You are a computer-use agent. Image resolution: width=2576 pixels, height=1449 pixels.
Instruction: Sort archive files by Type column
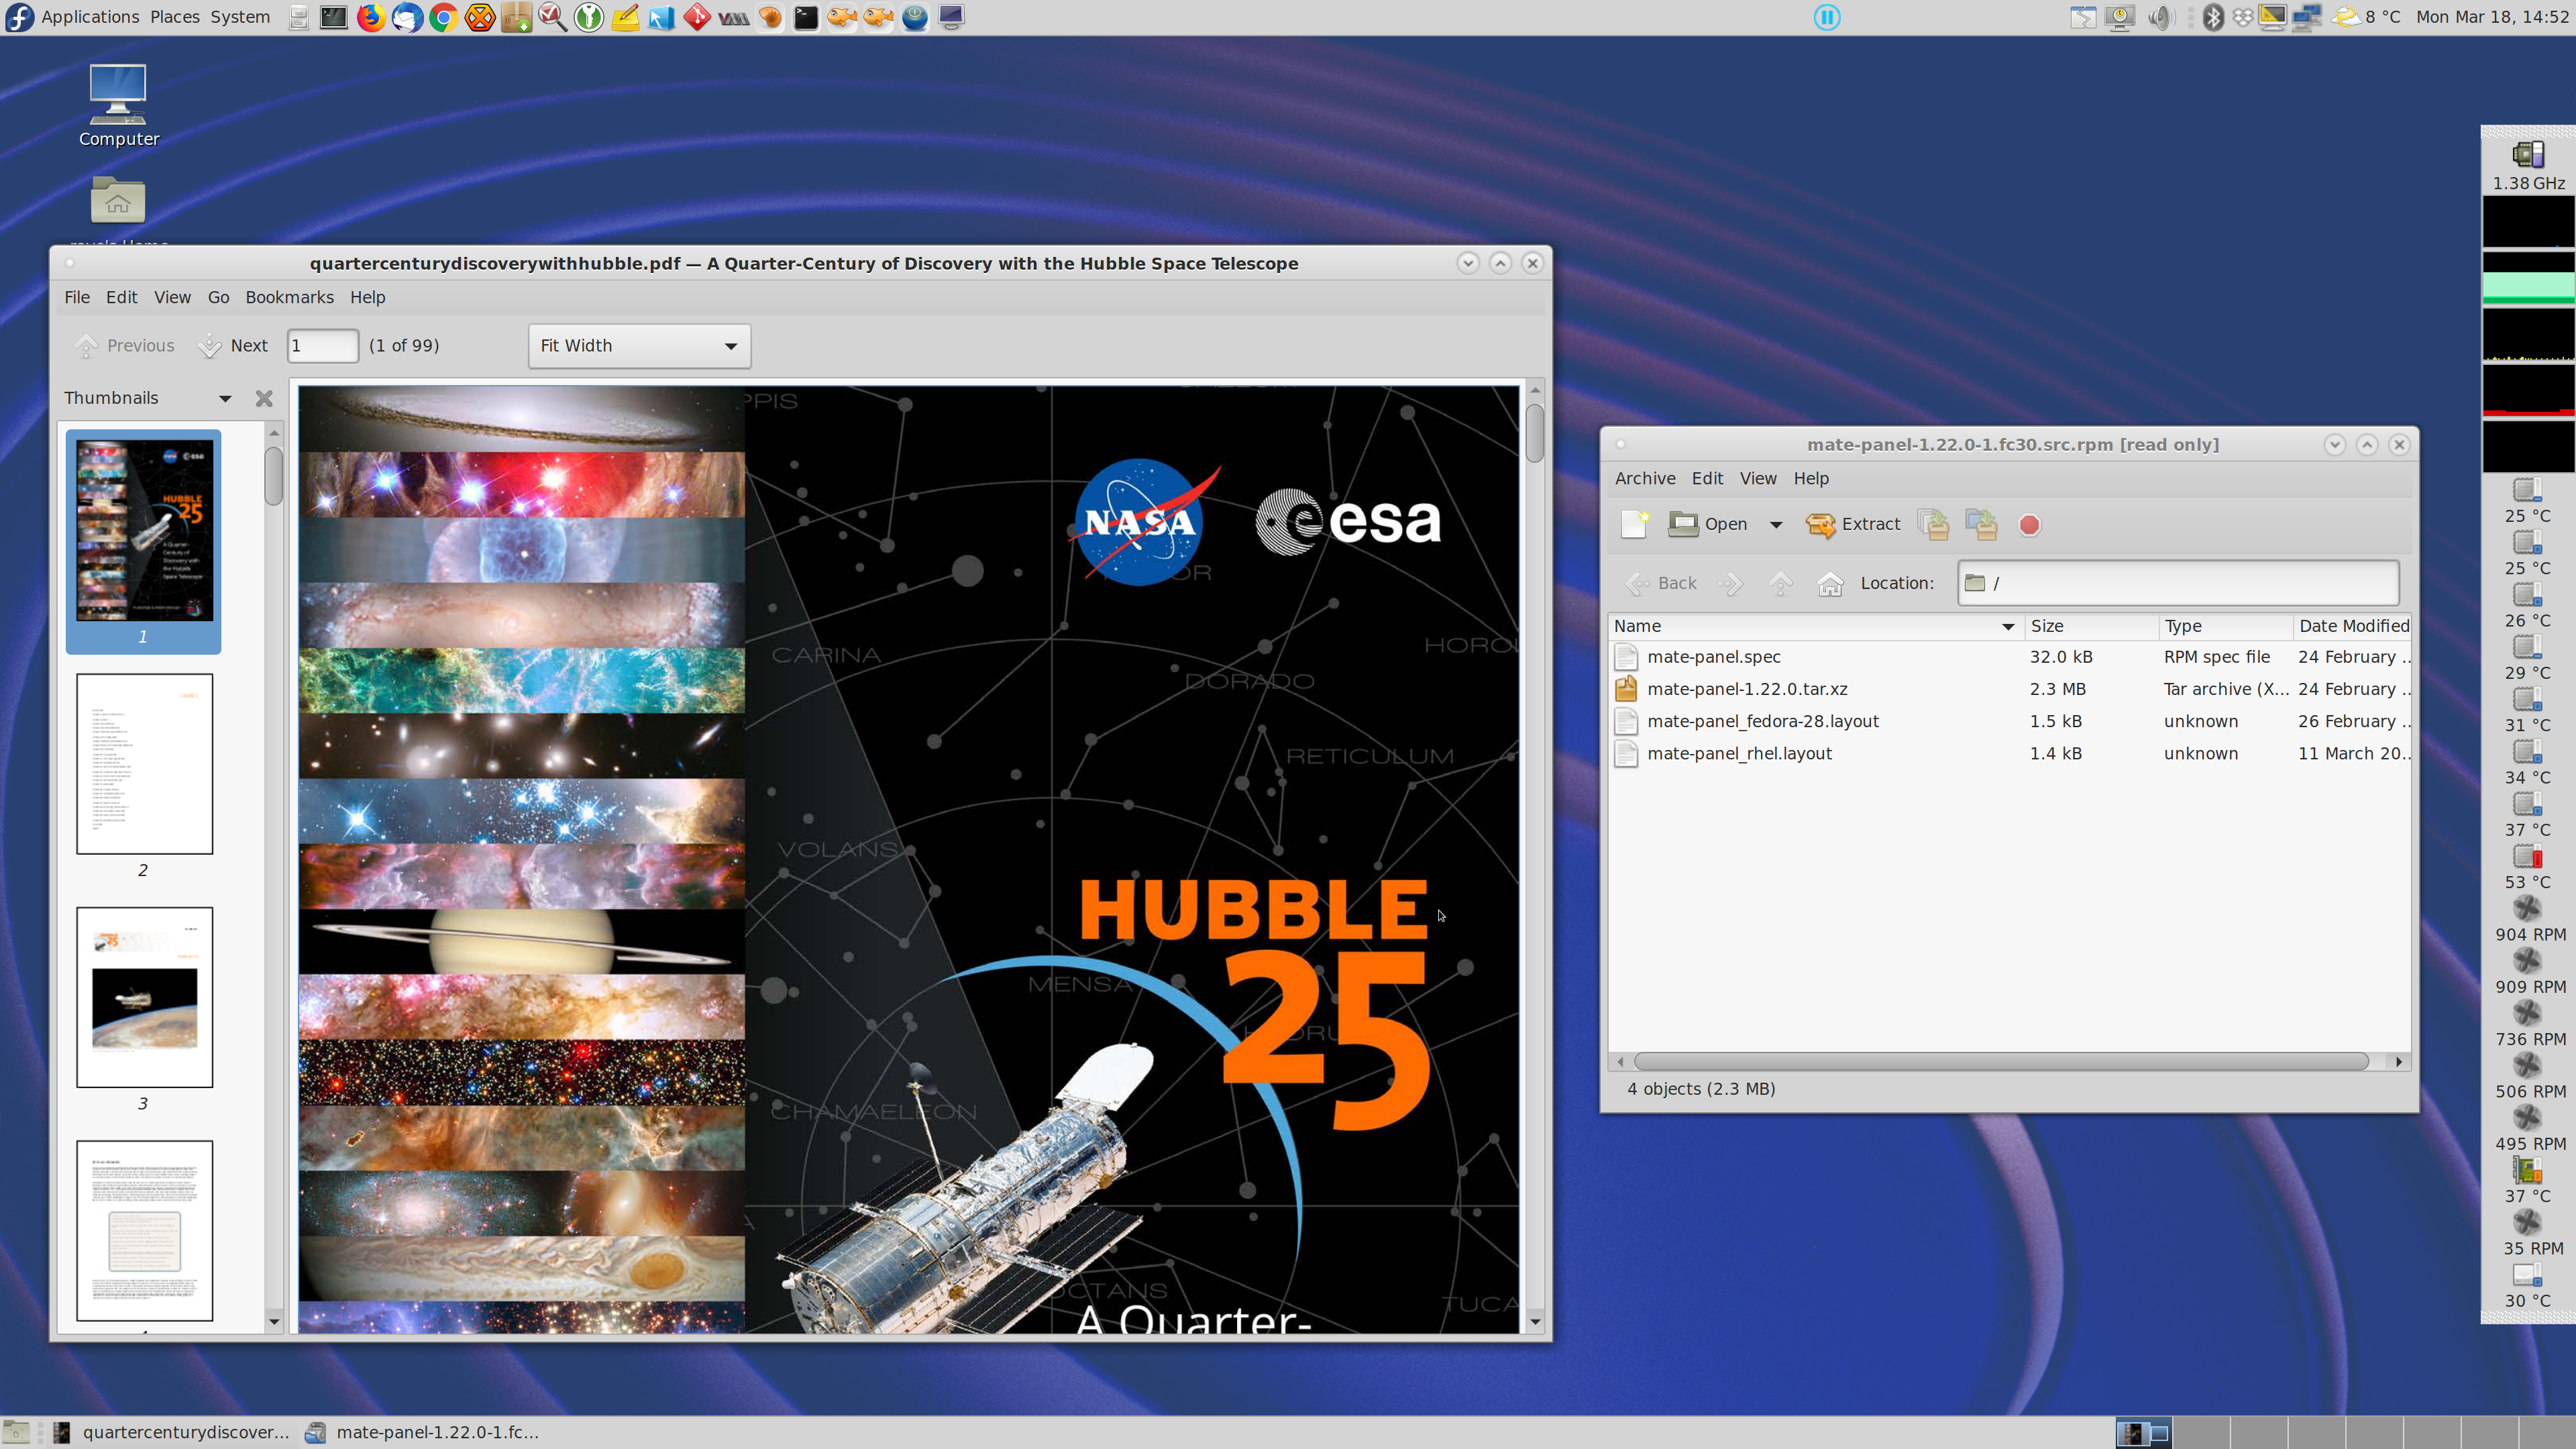click(x=2225, y=626)
